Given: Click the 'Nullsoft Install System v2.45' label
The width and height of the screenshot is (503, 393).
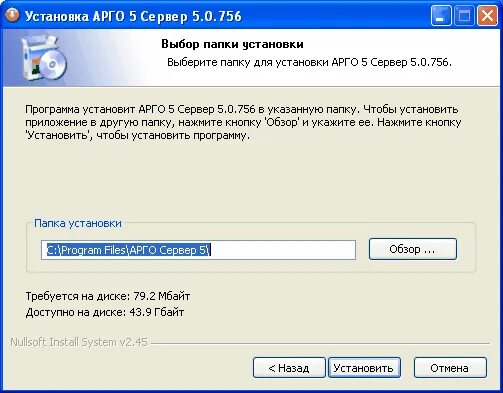Looking at the screenshot, I should (79, 342).
